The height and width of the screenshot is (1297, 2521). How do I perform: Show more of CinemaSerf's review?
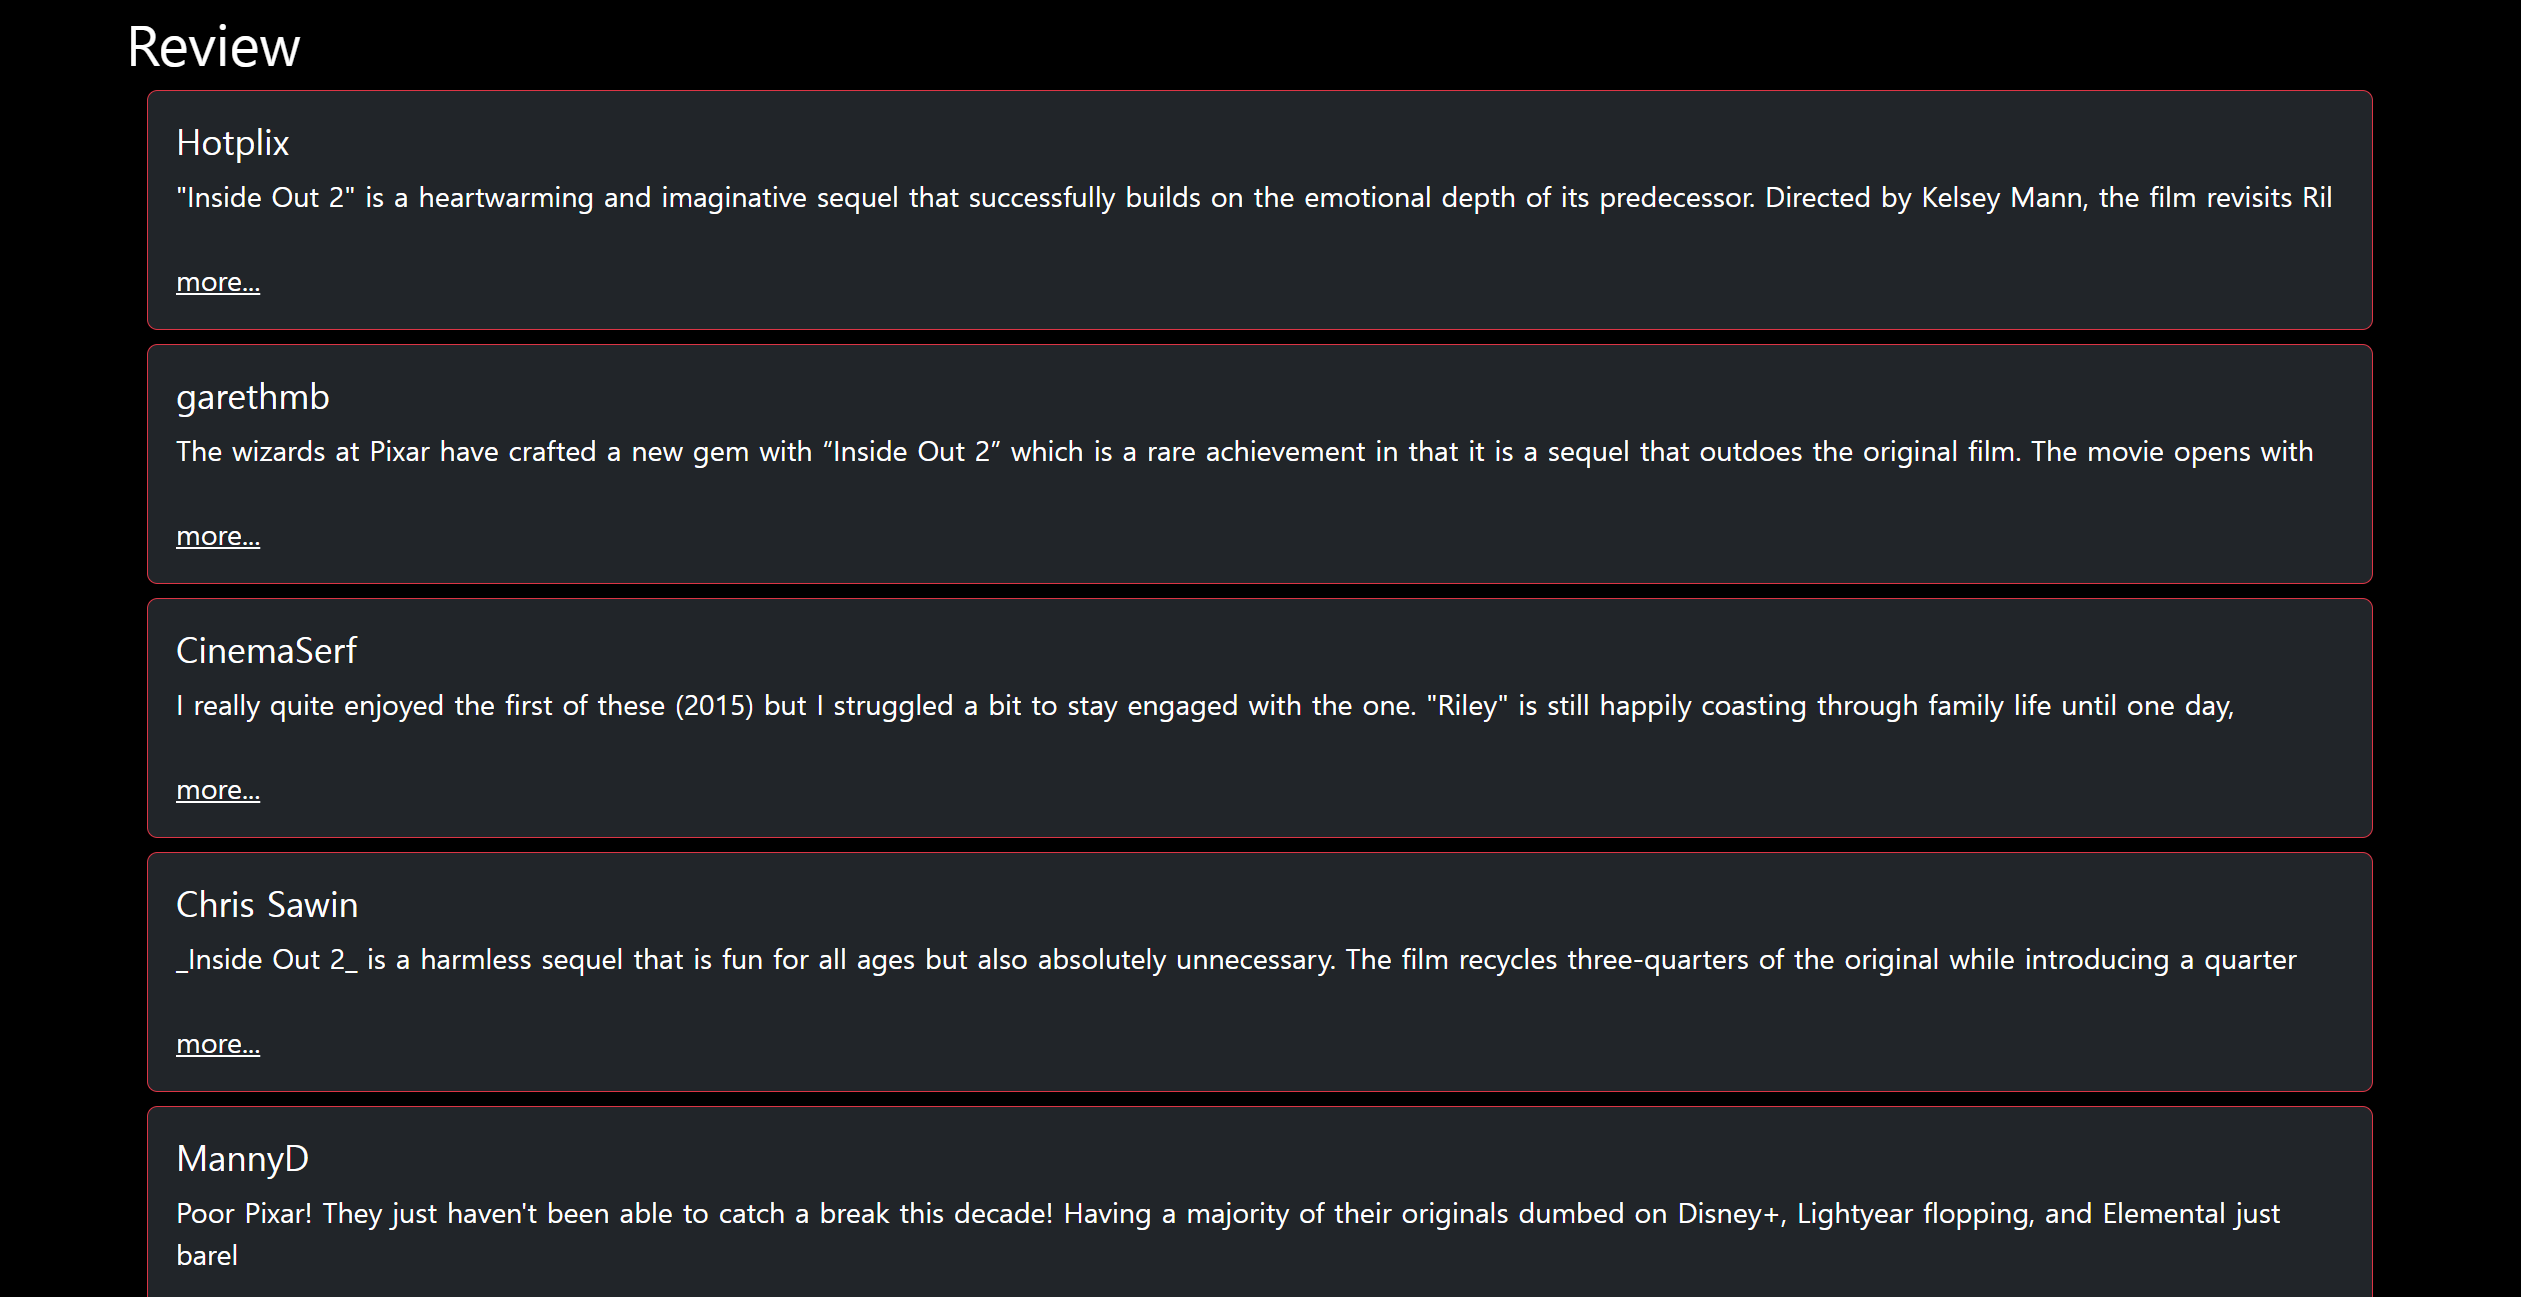(x=218, y=790)
